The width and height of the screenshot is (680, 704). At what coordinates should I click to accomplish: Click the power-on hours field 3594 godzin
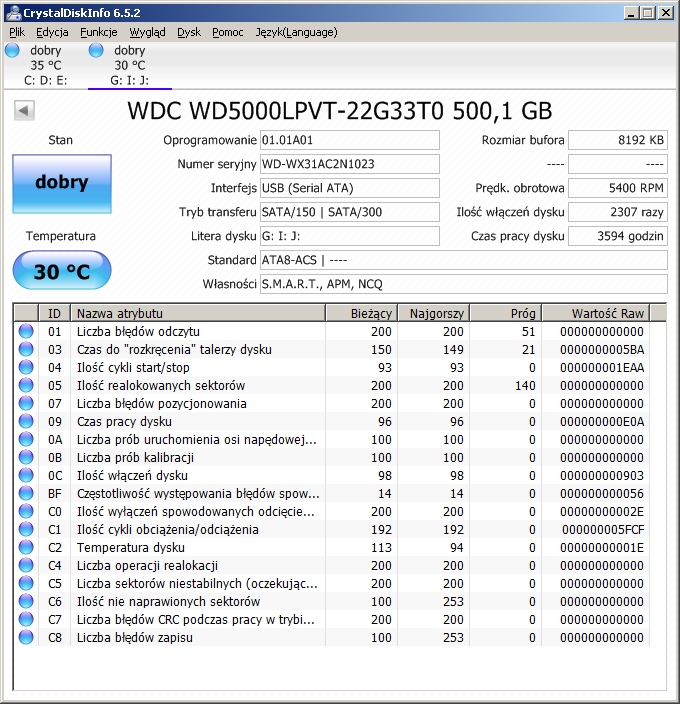(618, 236)
